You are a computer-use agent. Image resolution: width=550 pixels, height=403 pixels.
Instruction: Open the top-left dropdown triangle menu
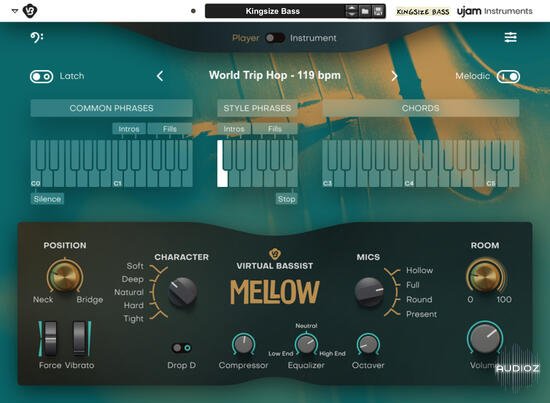click(15, 11)
